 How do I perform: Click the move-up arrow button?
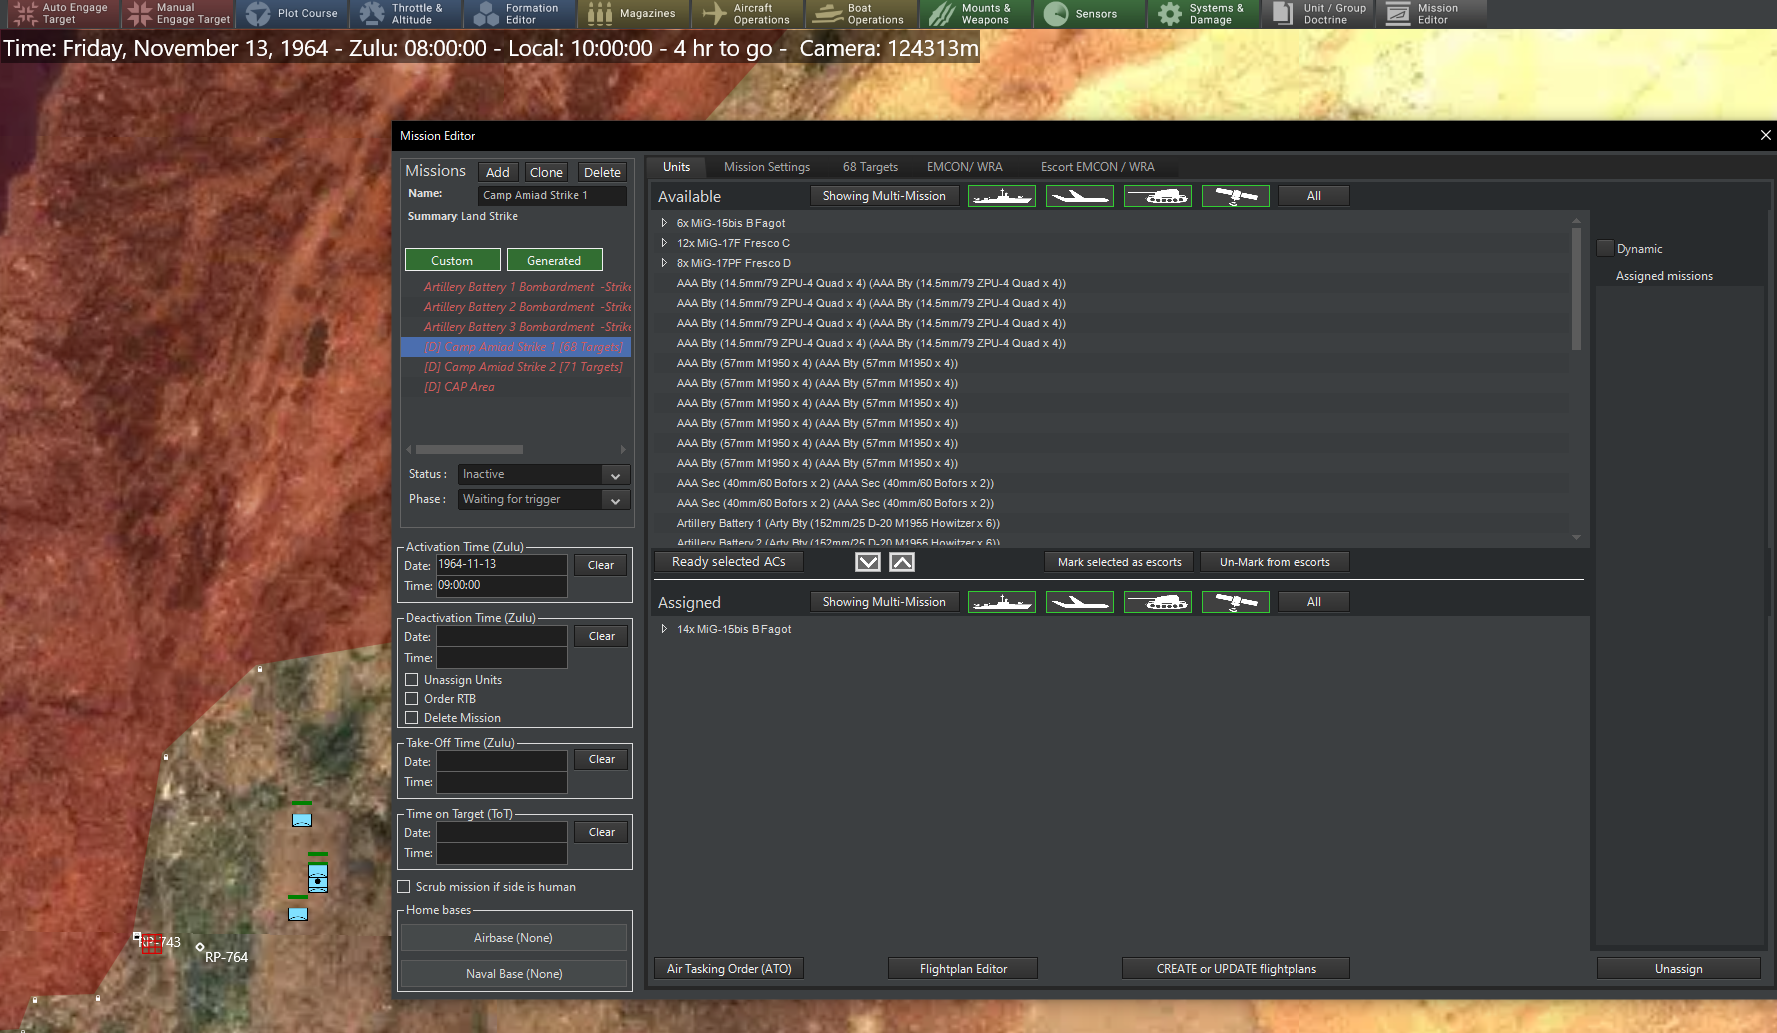902,562
